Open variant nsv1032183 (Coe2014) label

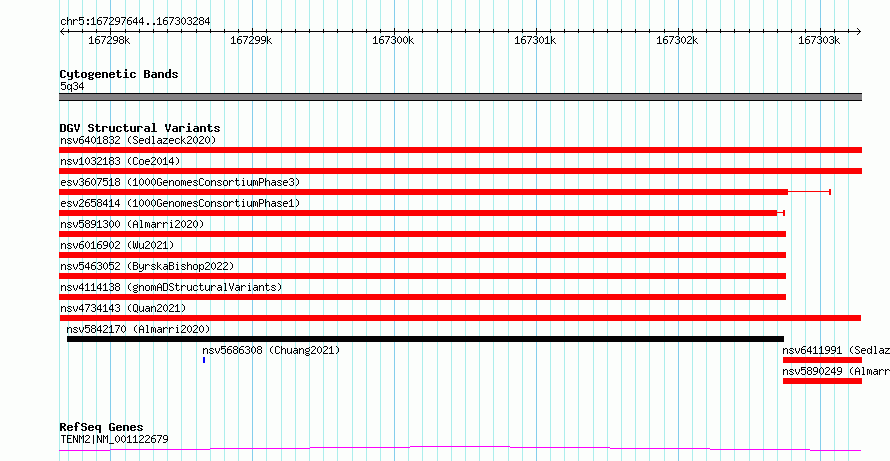point(120,161)
